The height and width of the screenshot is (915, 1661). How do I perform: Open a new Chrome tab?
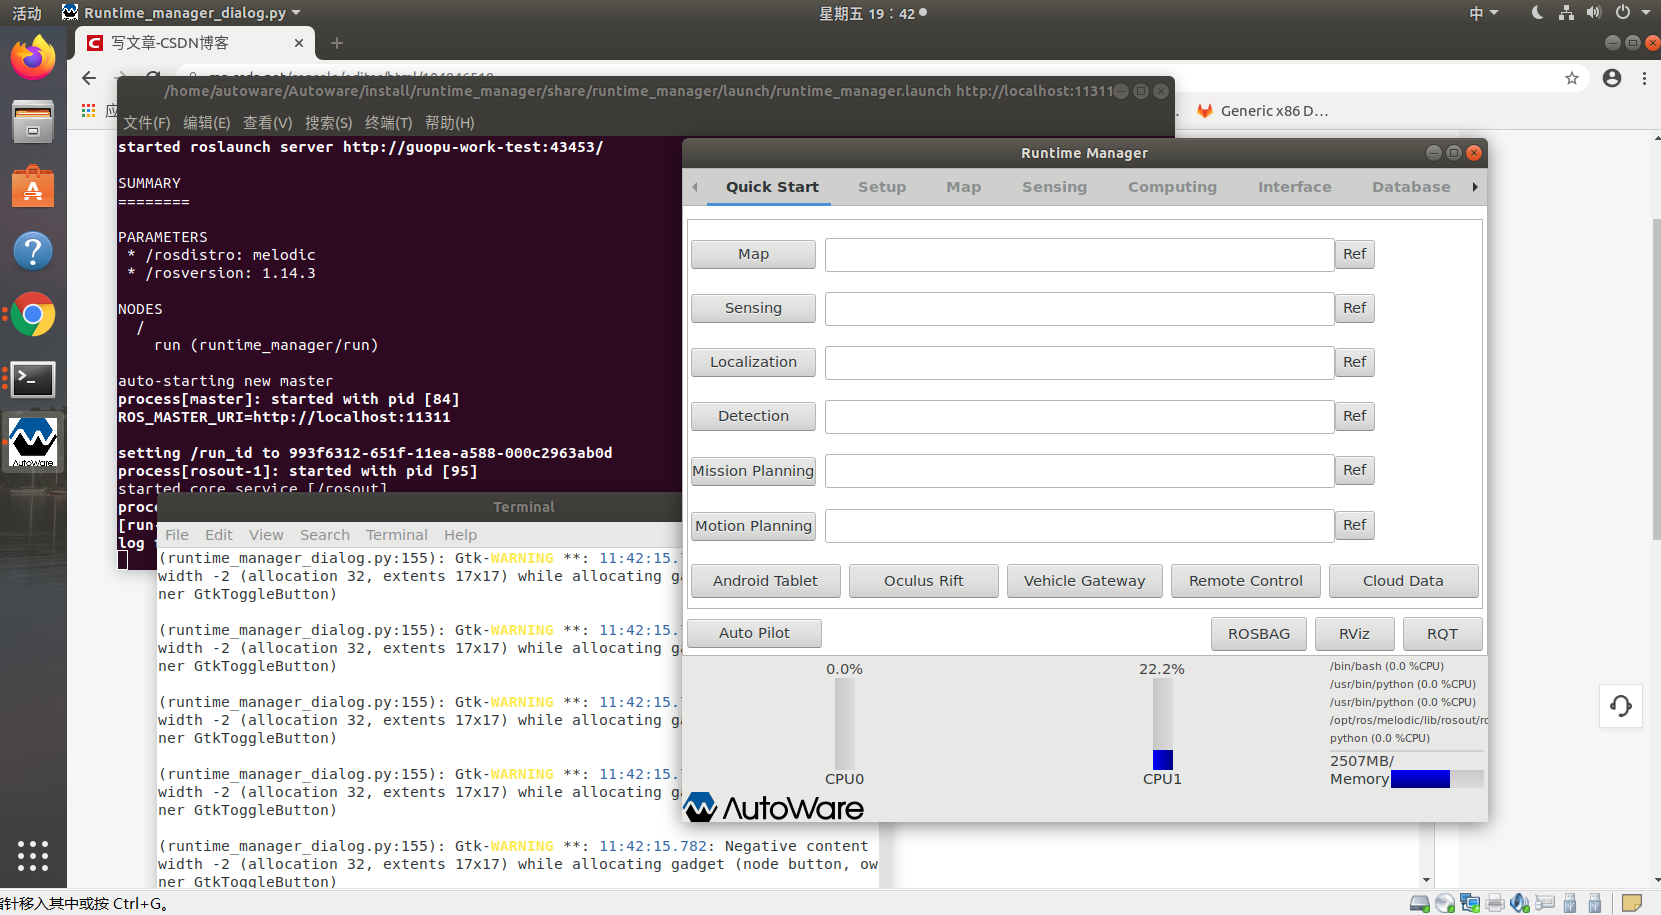(337, 43)
